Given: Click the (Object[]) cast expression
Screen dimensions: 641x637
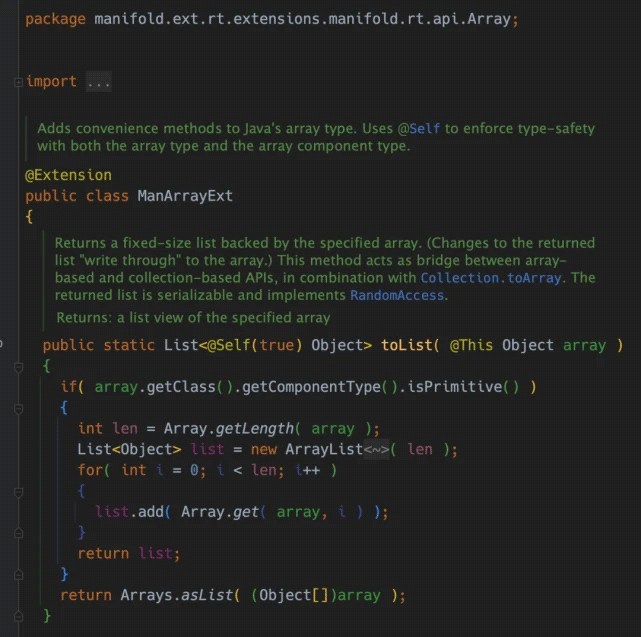Looking at the screenshot, I should [294, 595].
